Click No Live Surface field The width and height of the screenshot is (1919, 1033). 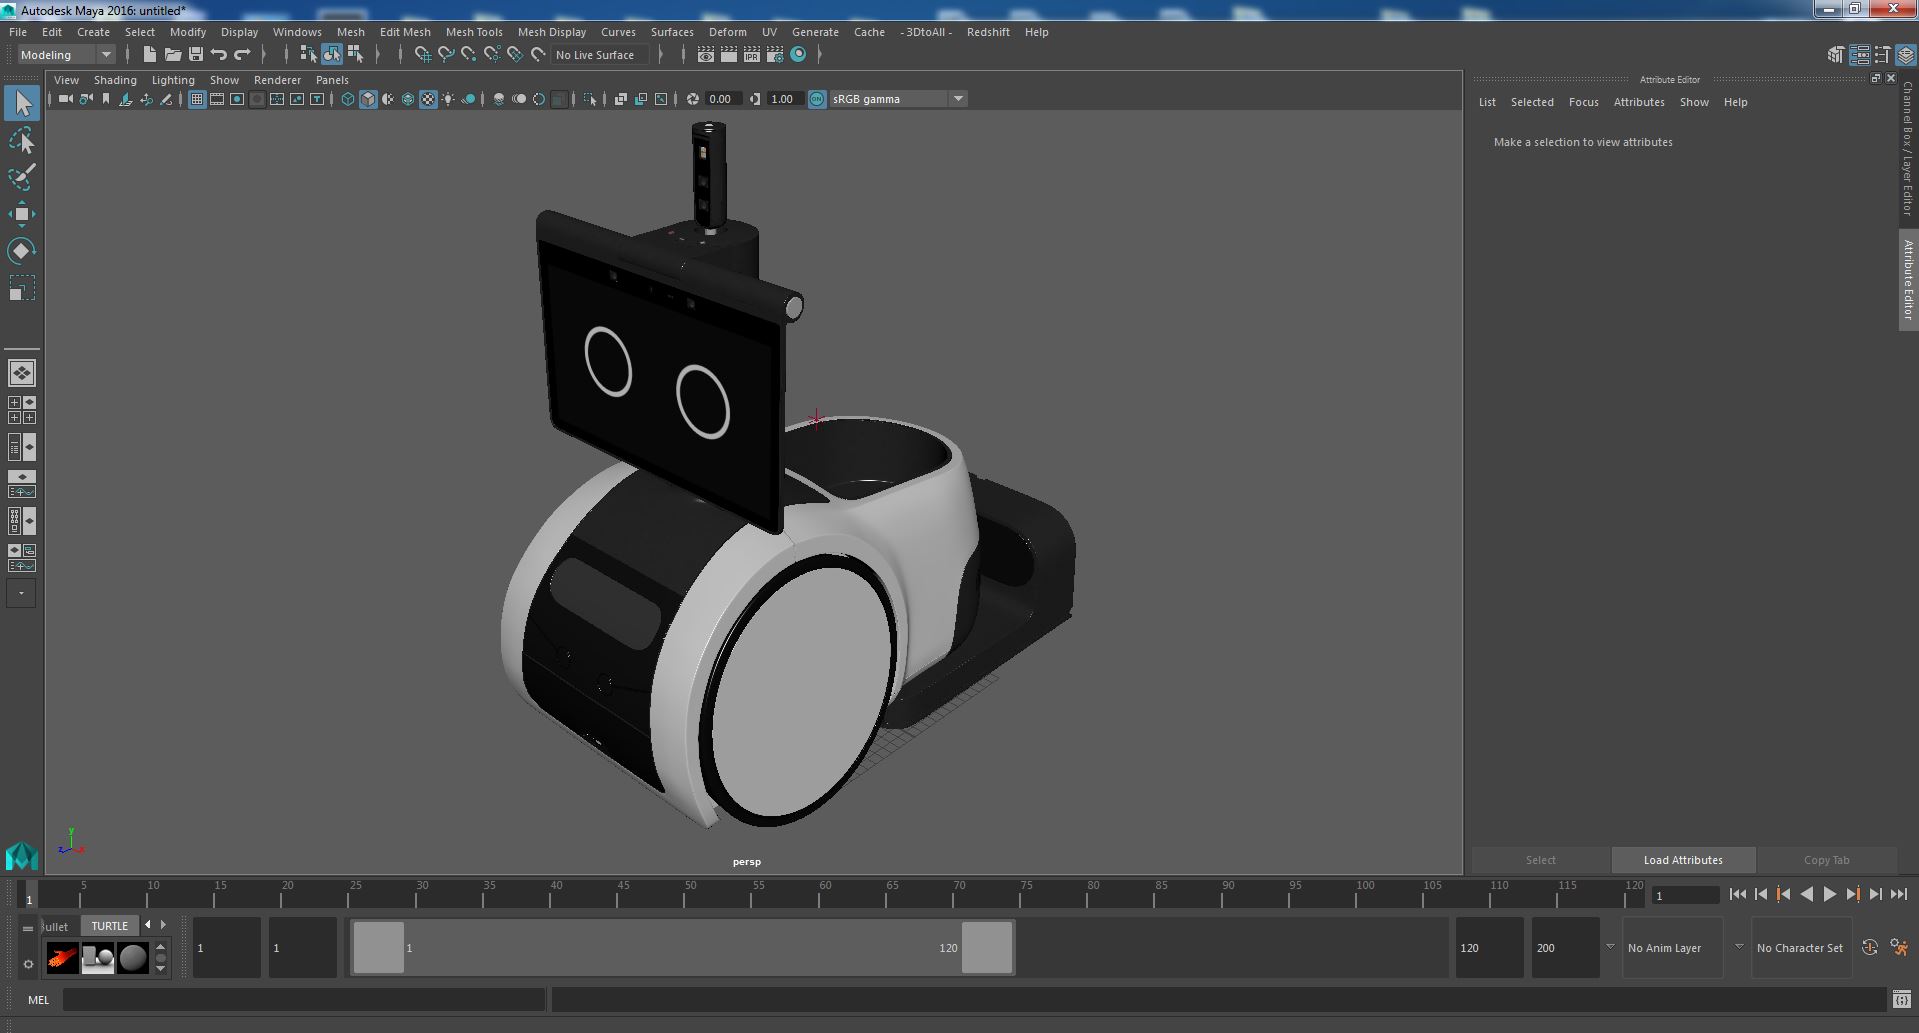(x=600, y=55)
